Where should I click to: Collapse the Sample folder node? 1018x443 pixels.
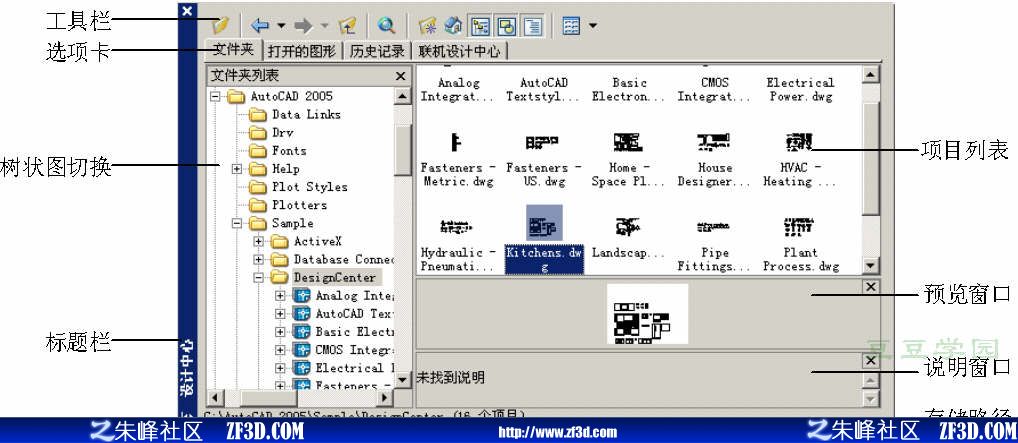[x=237, y=223]
